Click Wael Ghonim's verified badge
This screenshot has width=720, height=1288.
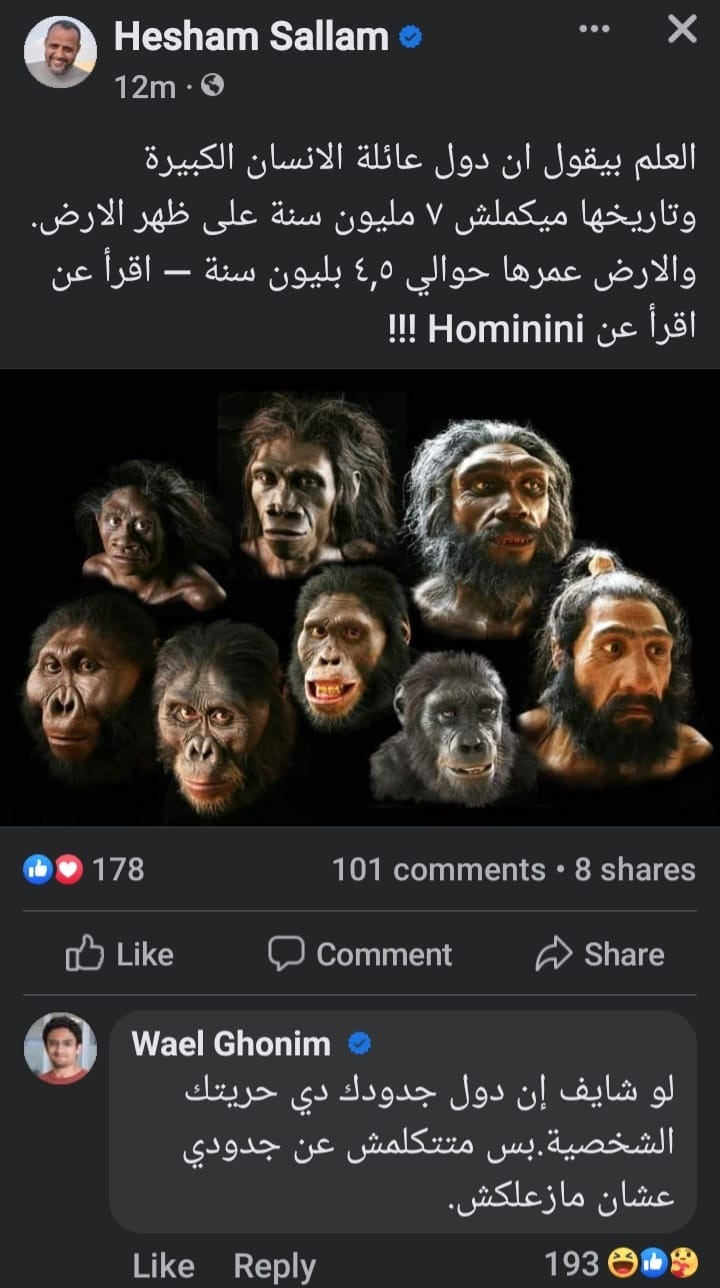pos(359,1045)
